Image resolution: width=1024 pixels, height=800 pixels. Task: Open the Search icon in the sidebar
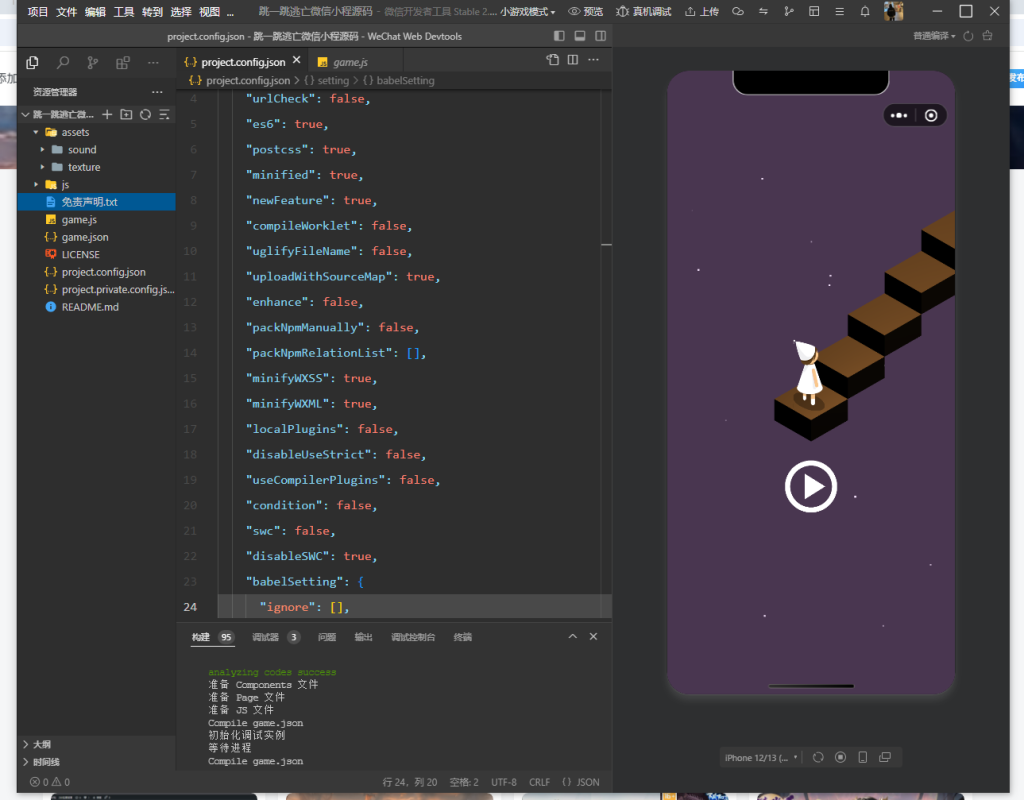point(63,63)
